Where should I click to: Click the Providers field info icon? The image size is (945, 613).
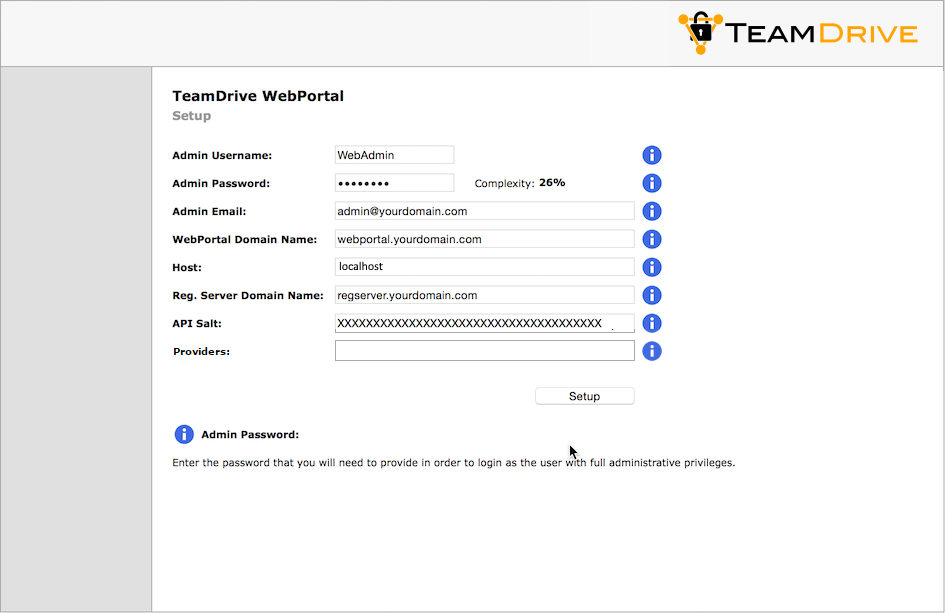pos(651,351)
